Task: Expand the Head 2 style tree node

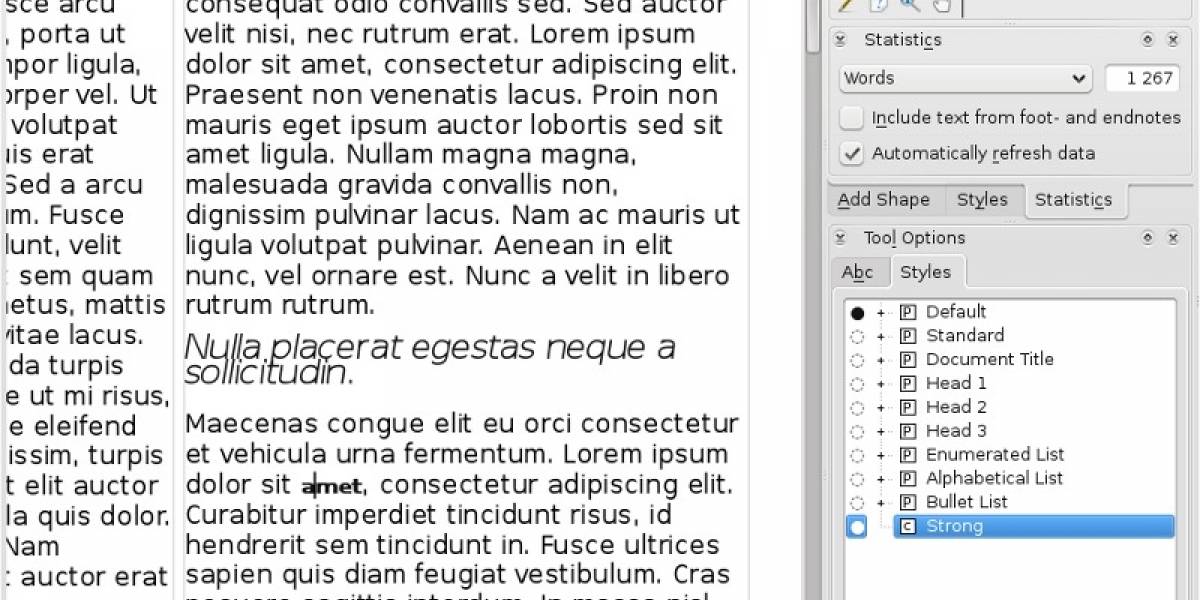Action: 881,407
